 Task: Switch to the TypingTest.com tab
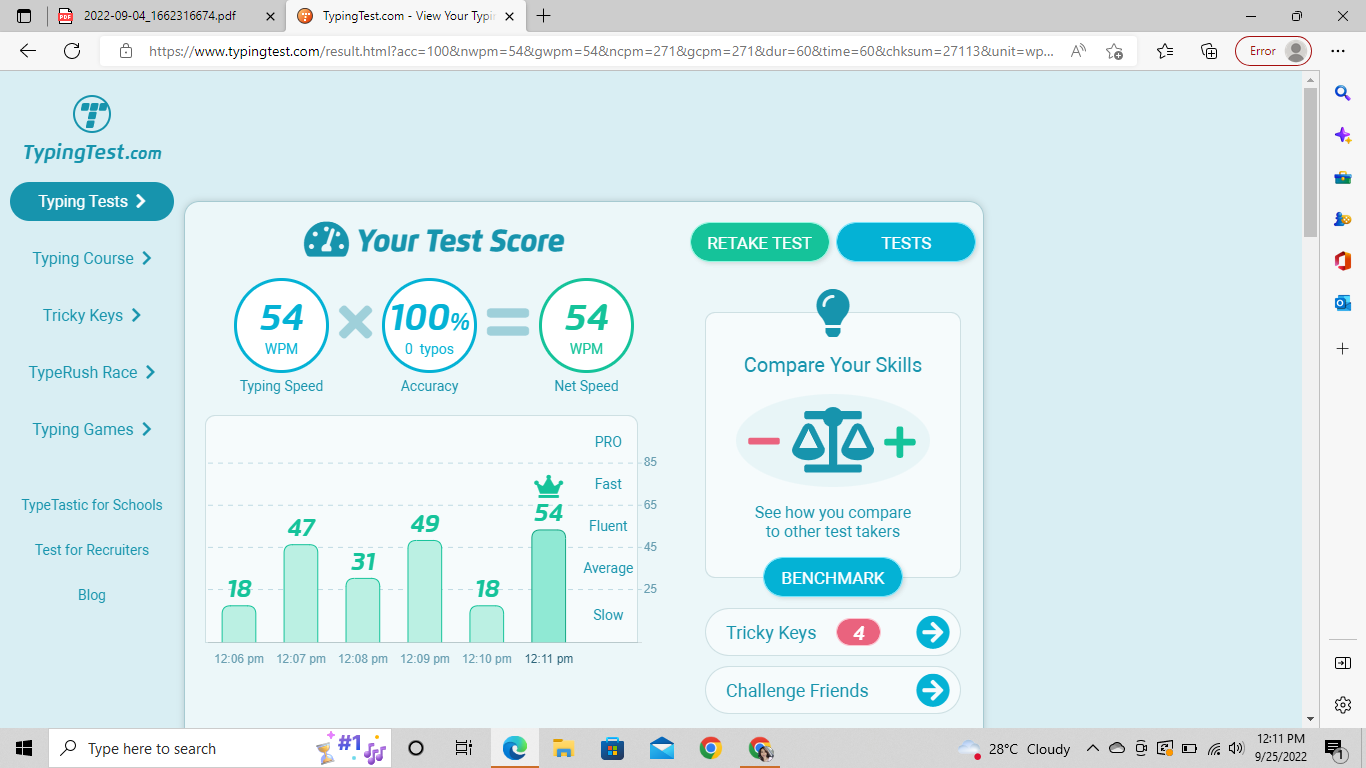(407, 16)
